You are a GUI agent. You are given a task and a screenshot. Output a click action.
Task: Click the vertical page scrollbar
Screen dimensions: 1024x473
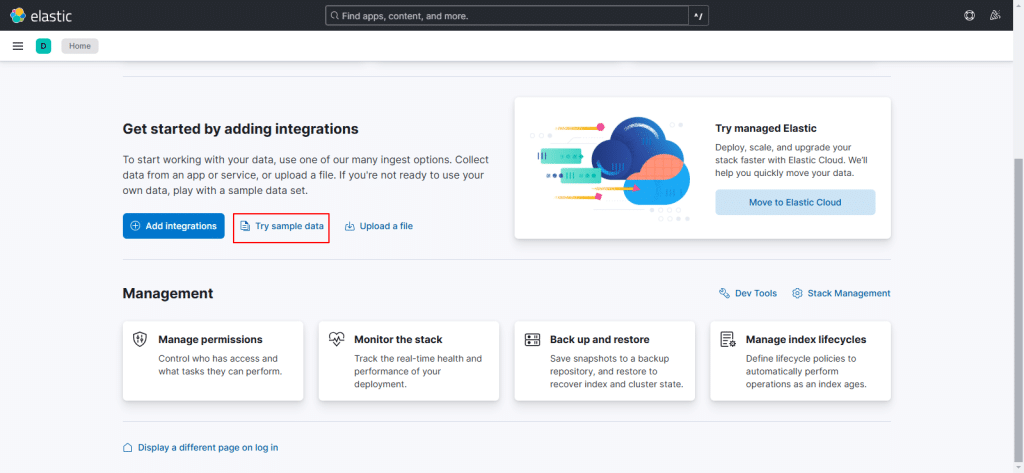pos(1018,300)
